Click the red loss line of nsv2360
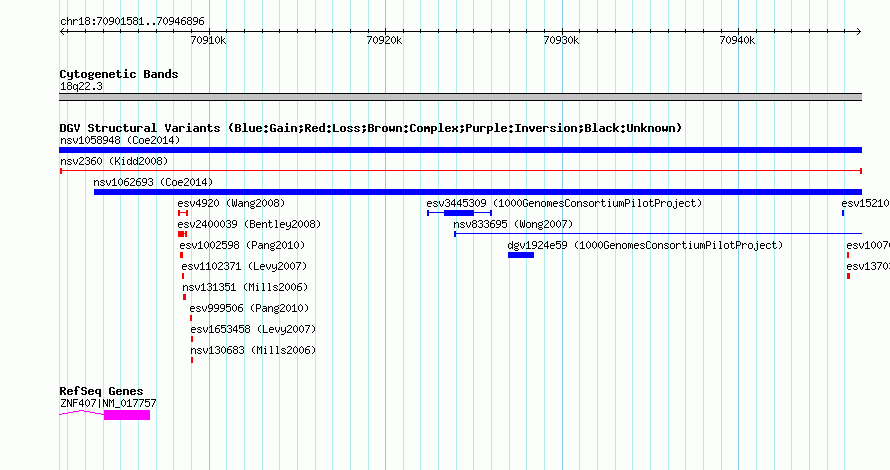Image resolution: width=890 pixels, height=470 pixels. point(461,171)
